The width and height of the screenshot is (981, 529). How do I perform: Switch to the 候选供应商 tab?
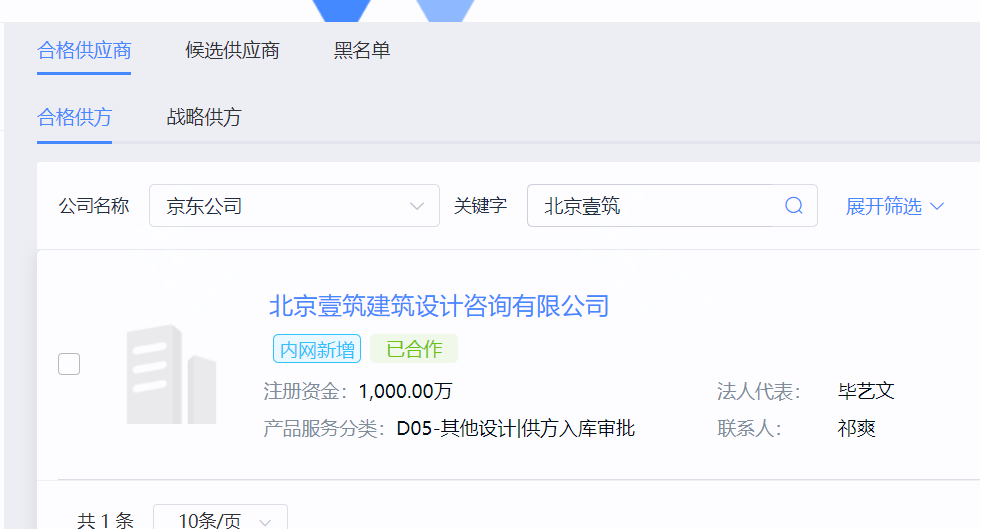click(x=232, y=50)
